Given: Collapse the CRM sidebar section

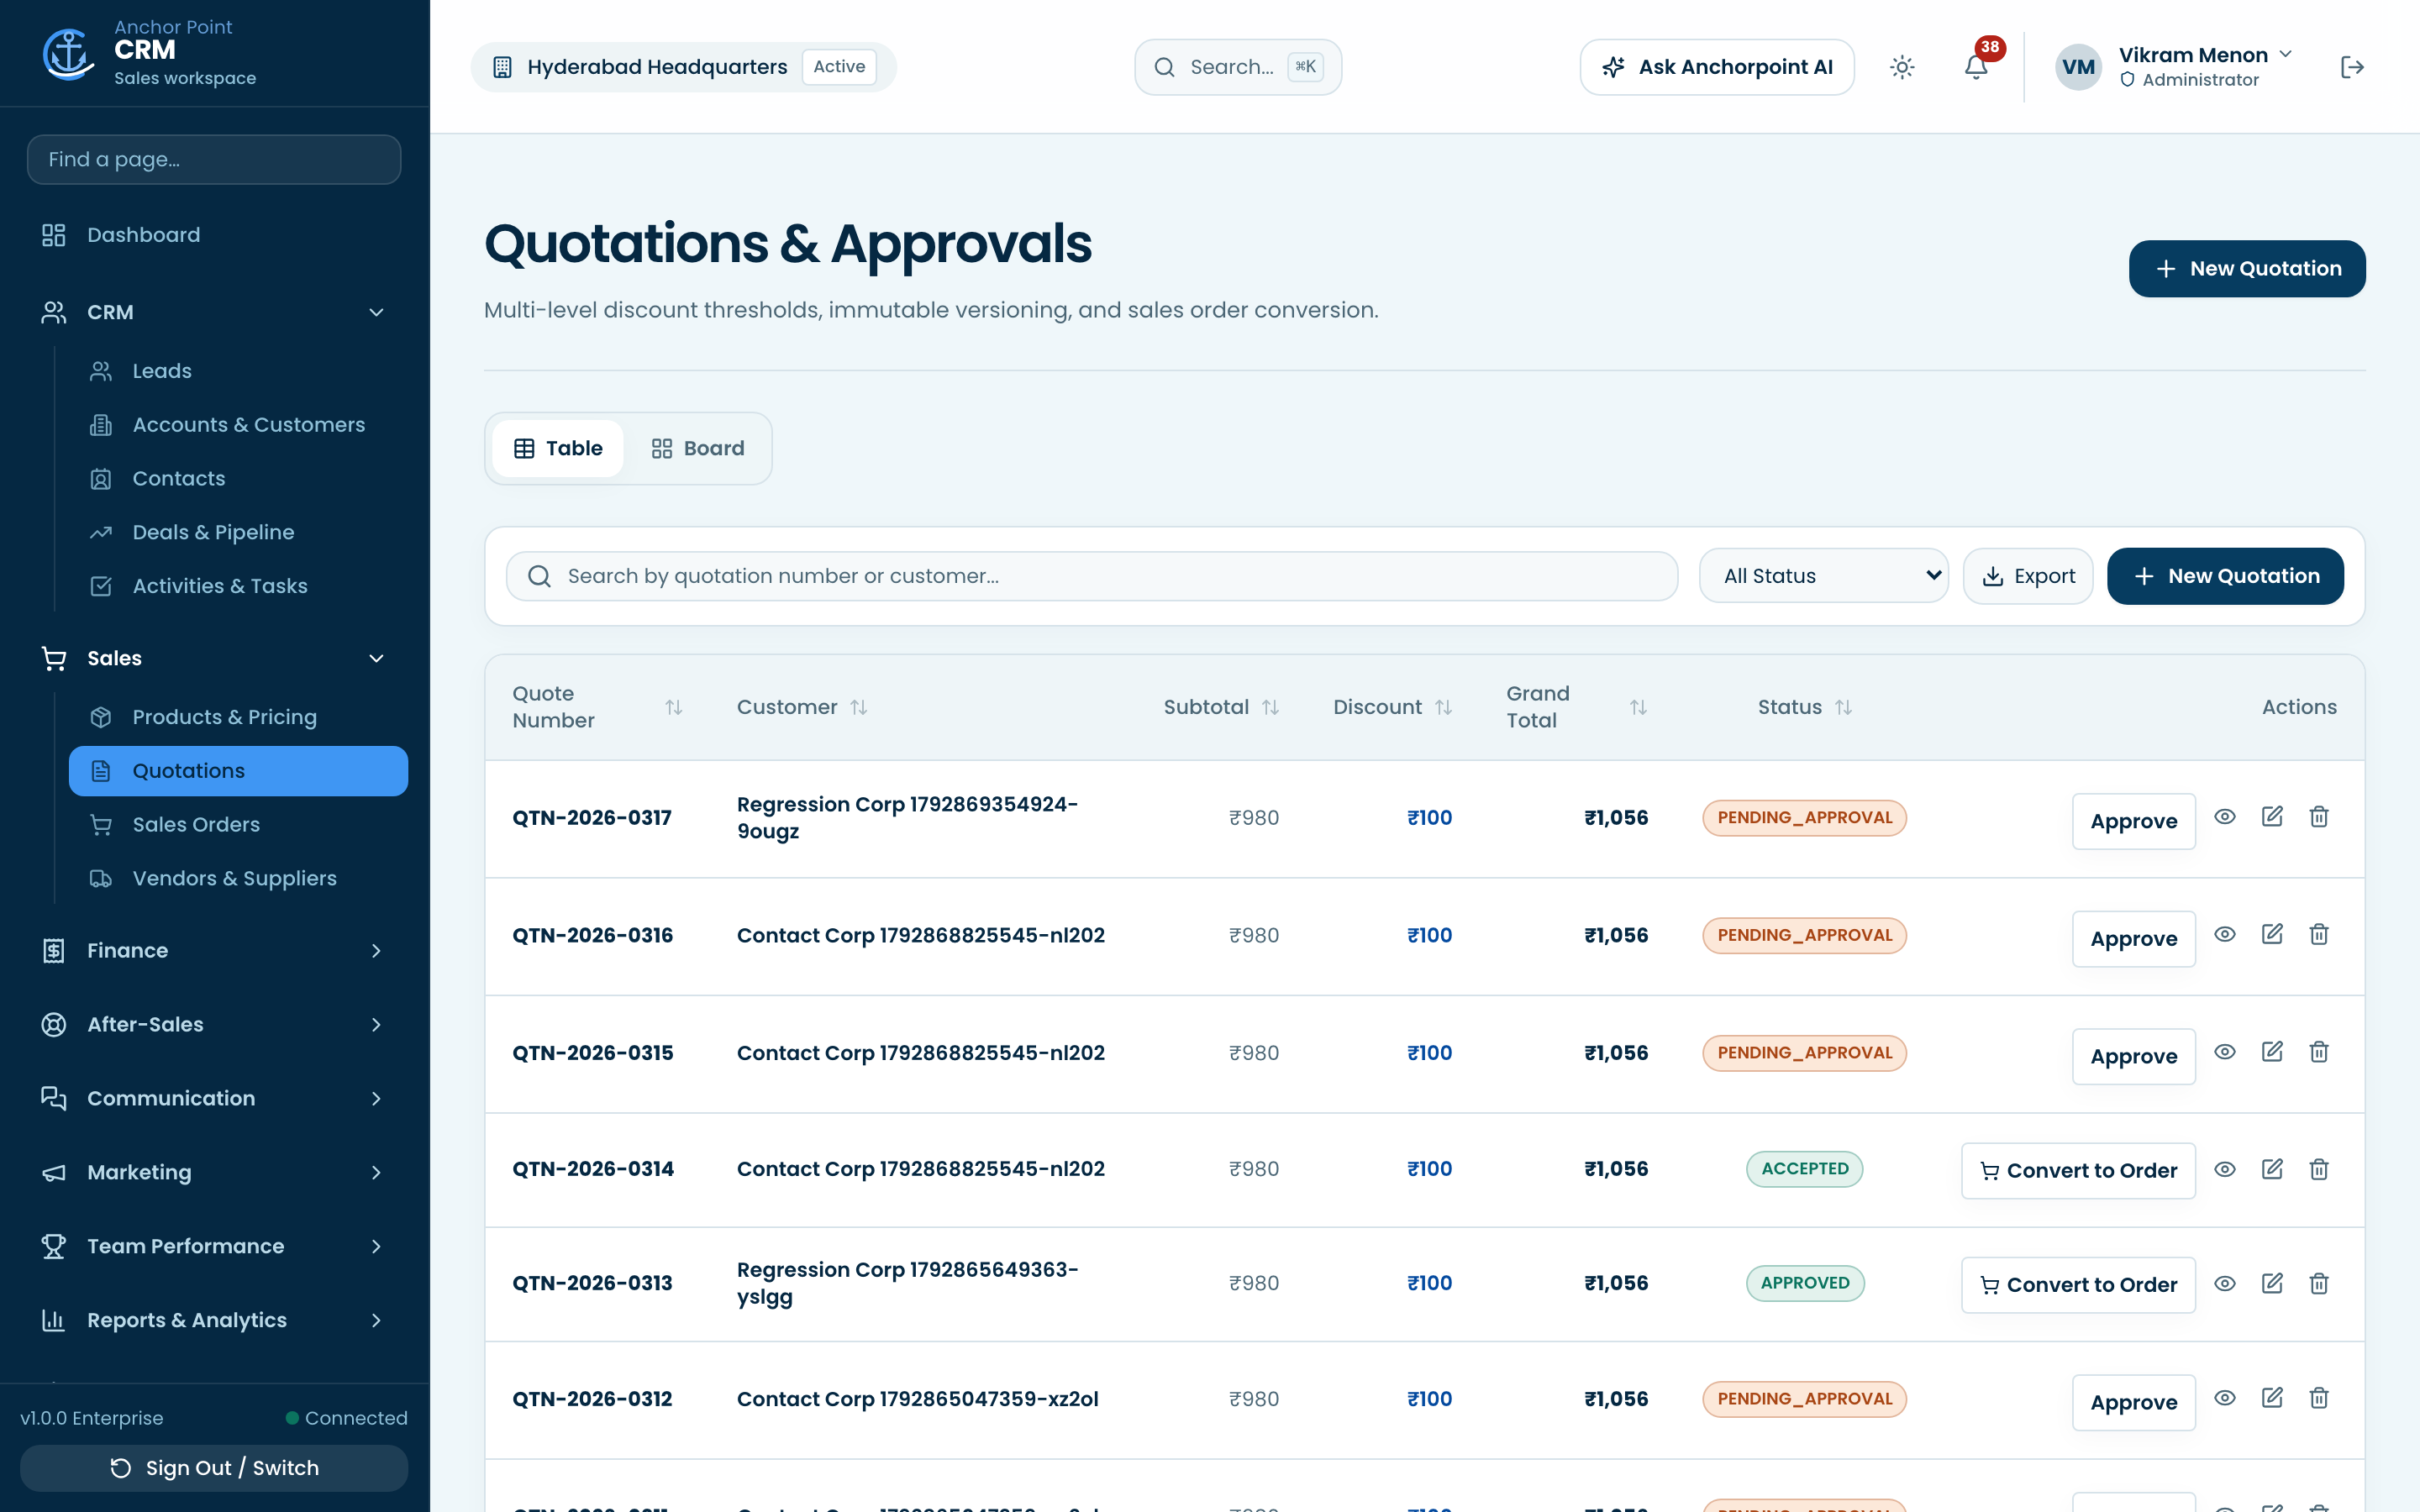Looking at the screenshot, I should pyautogui.click(x=214, y=312).
